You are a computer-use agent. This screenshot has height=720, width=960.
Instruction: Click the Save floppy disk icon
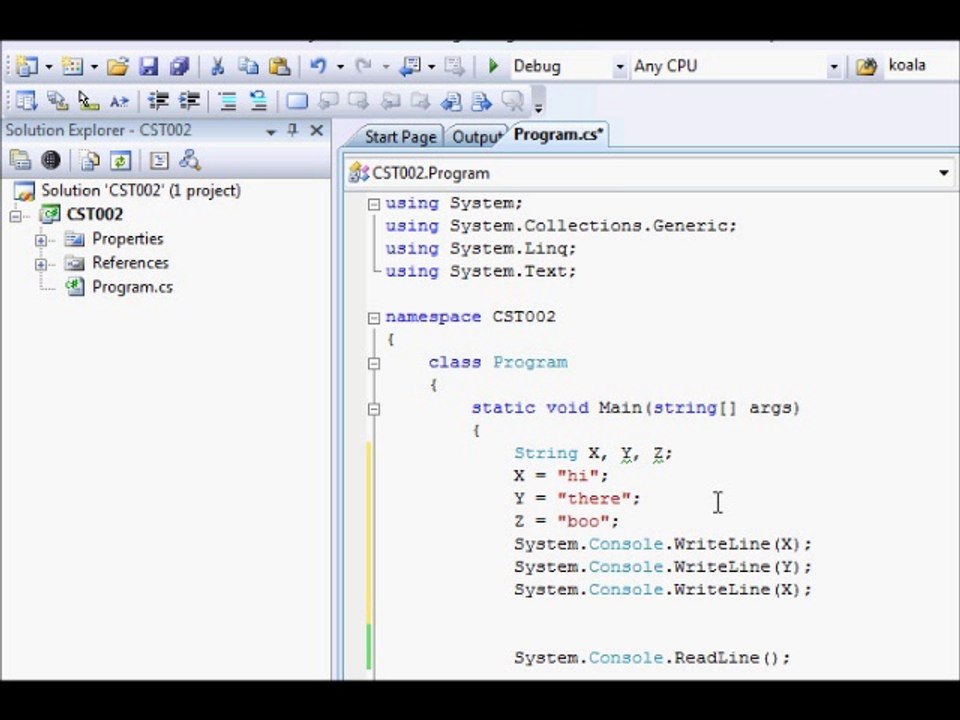tap(148, 66)
